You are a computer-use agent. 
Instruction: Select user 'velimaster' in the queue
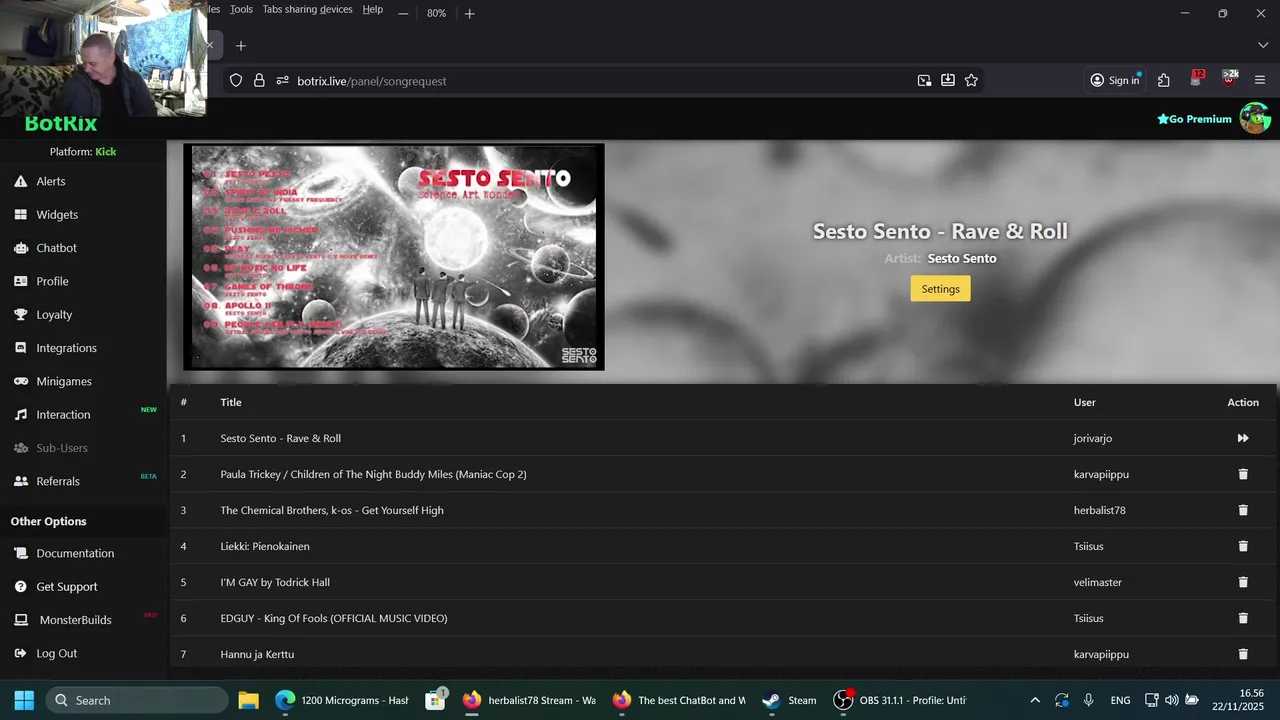[1098, 582]
